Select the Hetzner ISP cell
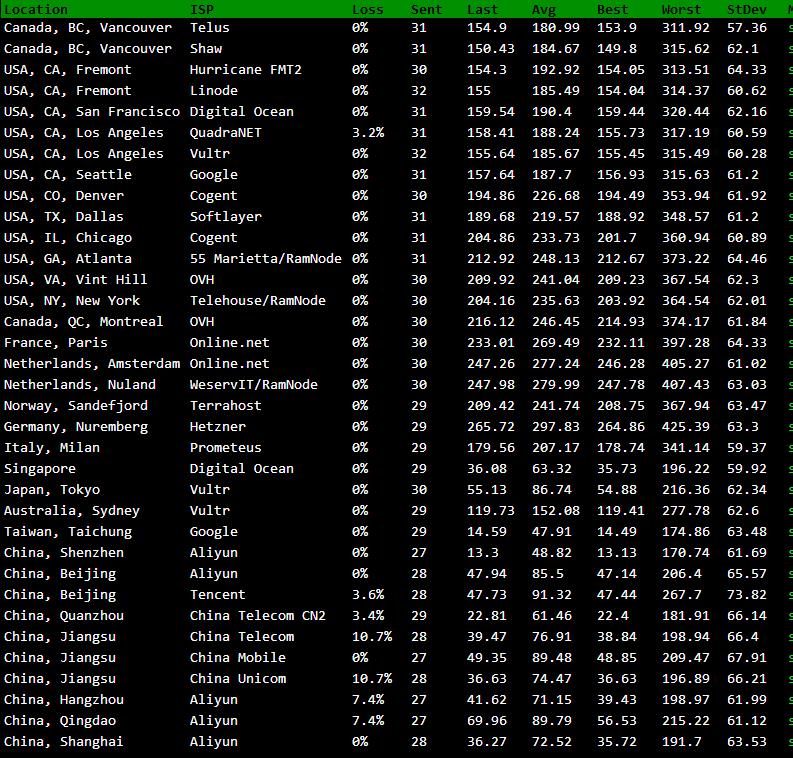Viewport: 793px width, 758px height. click(x=217, y=426)
